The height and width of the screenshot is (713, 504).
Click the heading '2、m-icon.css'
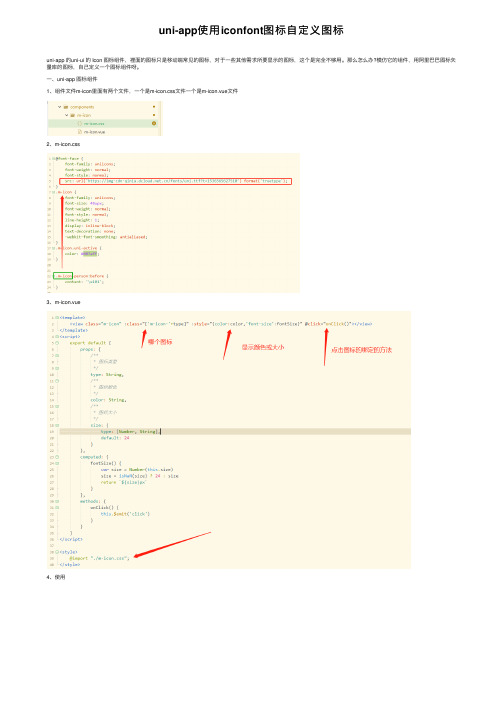pos(63,144)
